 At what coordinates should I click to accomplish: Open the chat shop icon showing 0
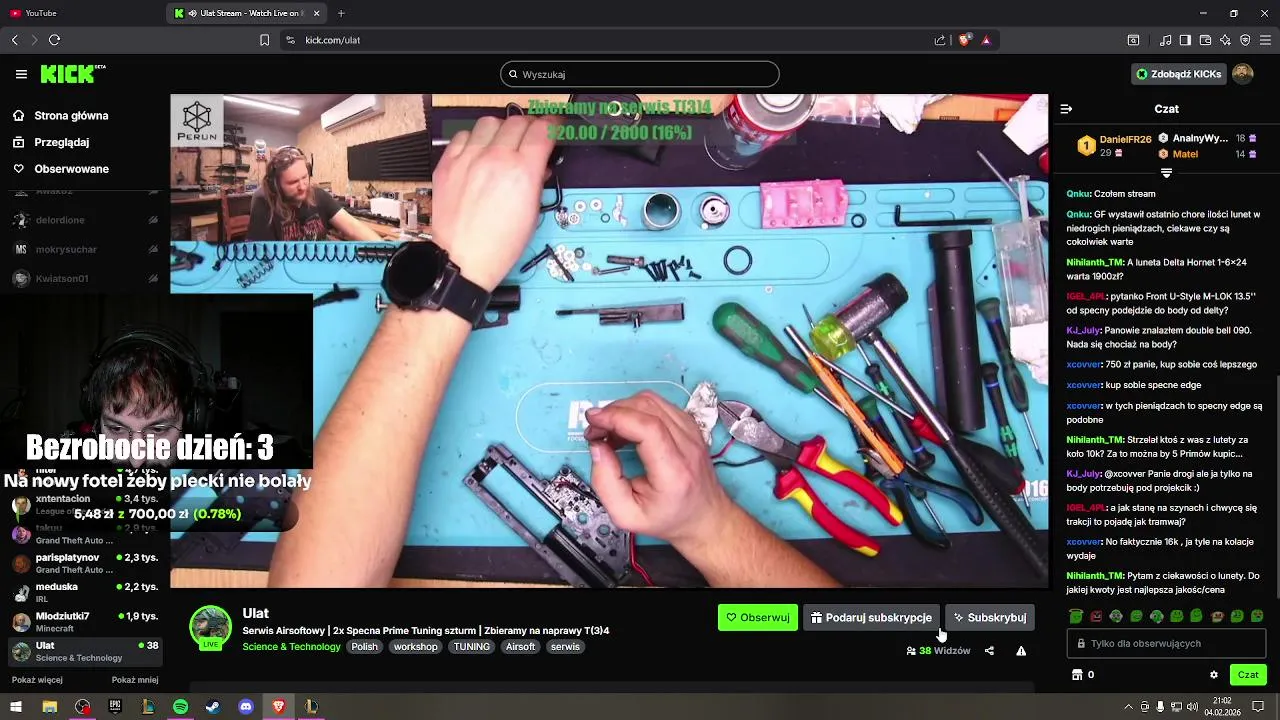(1083, 675)
